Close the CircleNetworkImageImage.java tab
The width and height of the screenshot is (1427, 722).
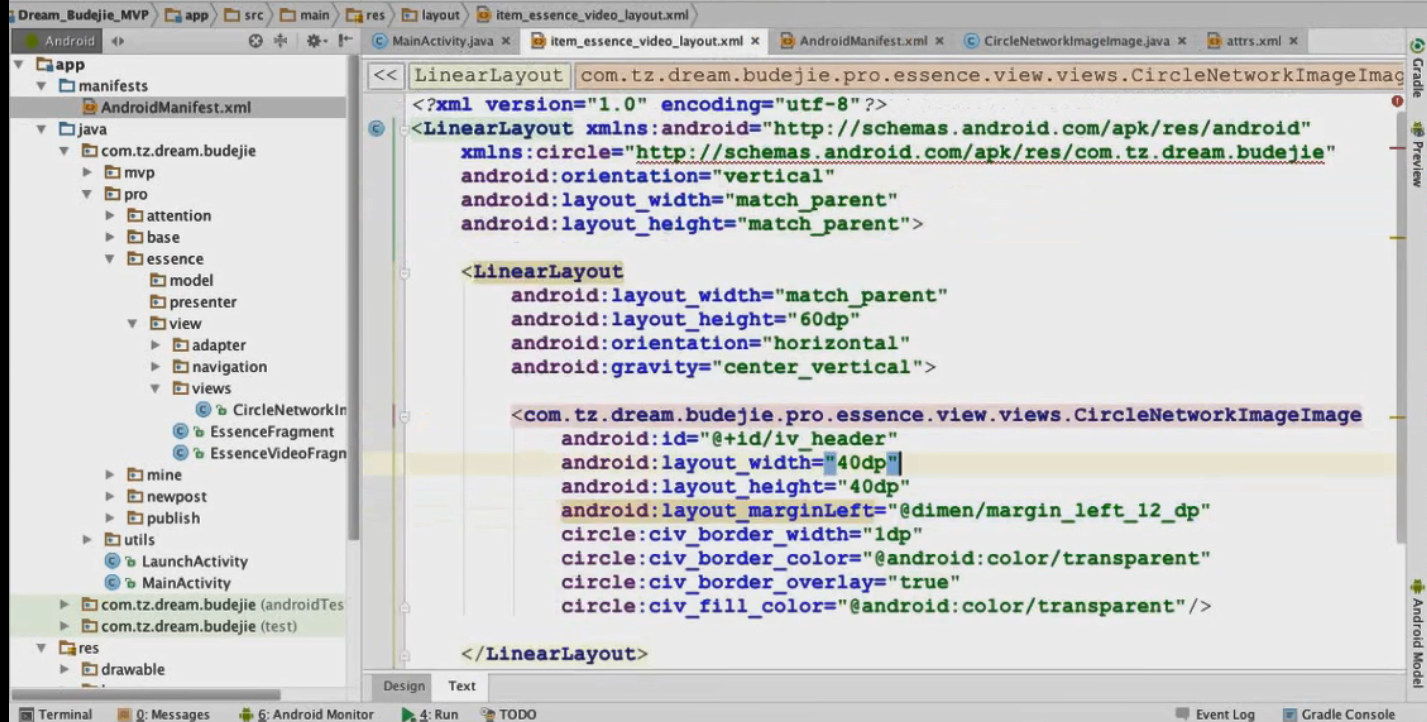pos(1182,41)
